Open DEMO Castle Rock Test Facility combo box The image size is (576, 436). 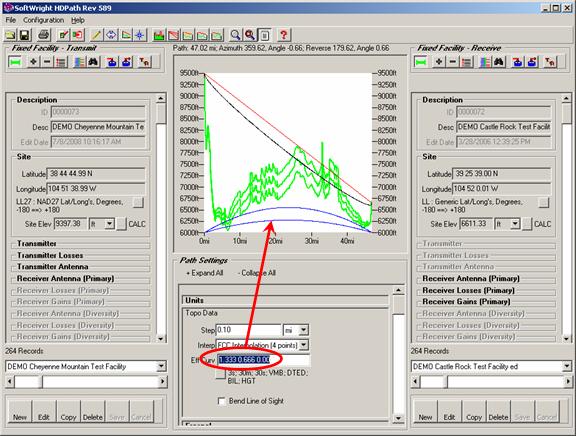click(x=566, y=367)
